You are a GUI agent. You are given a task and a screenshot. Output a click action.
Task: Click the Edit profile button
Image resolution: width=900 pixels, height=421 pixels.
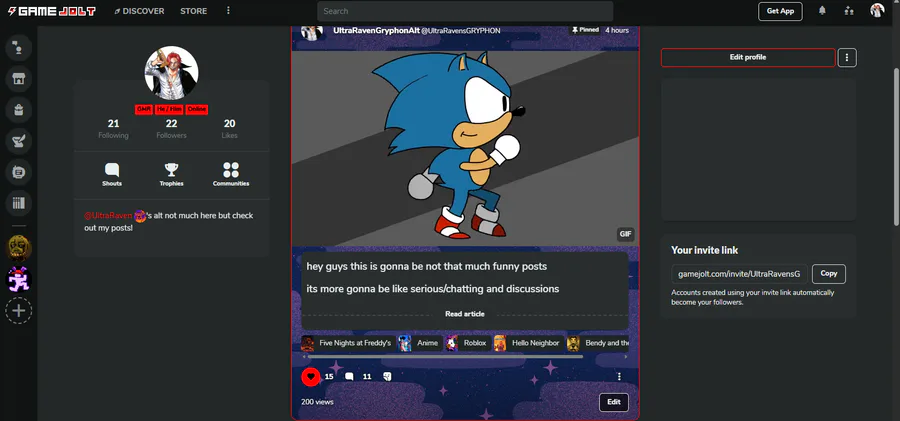point(748,57)
